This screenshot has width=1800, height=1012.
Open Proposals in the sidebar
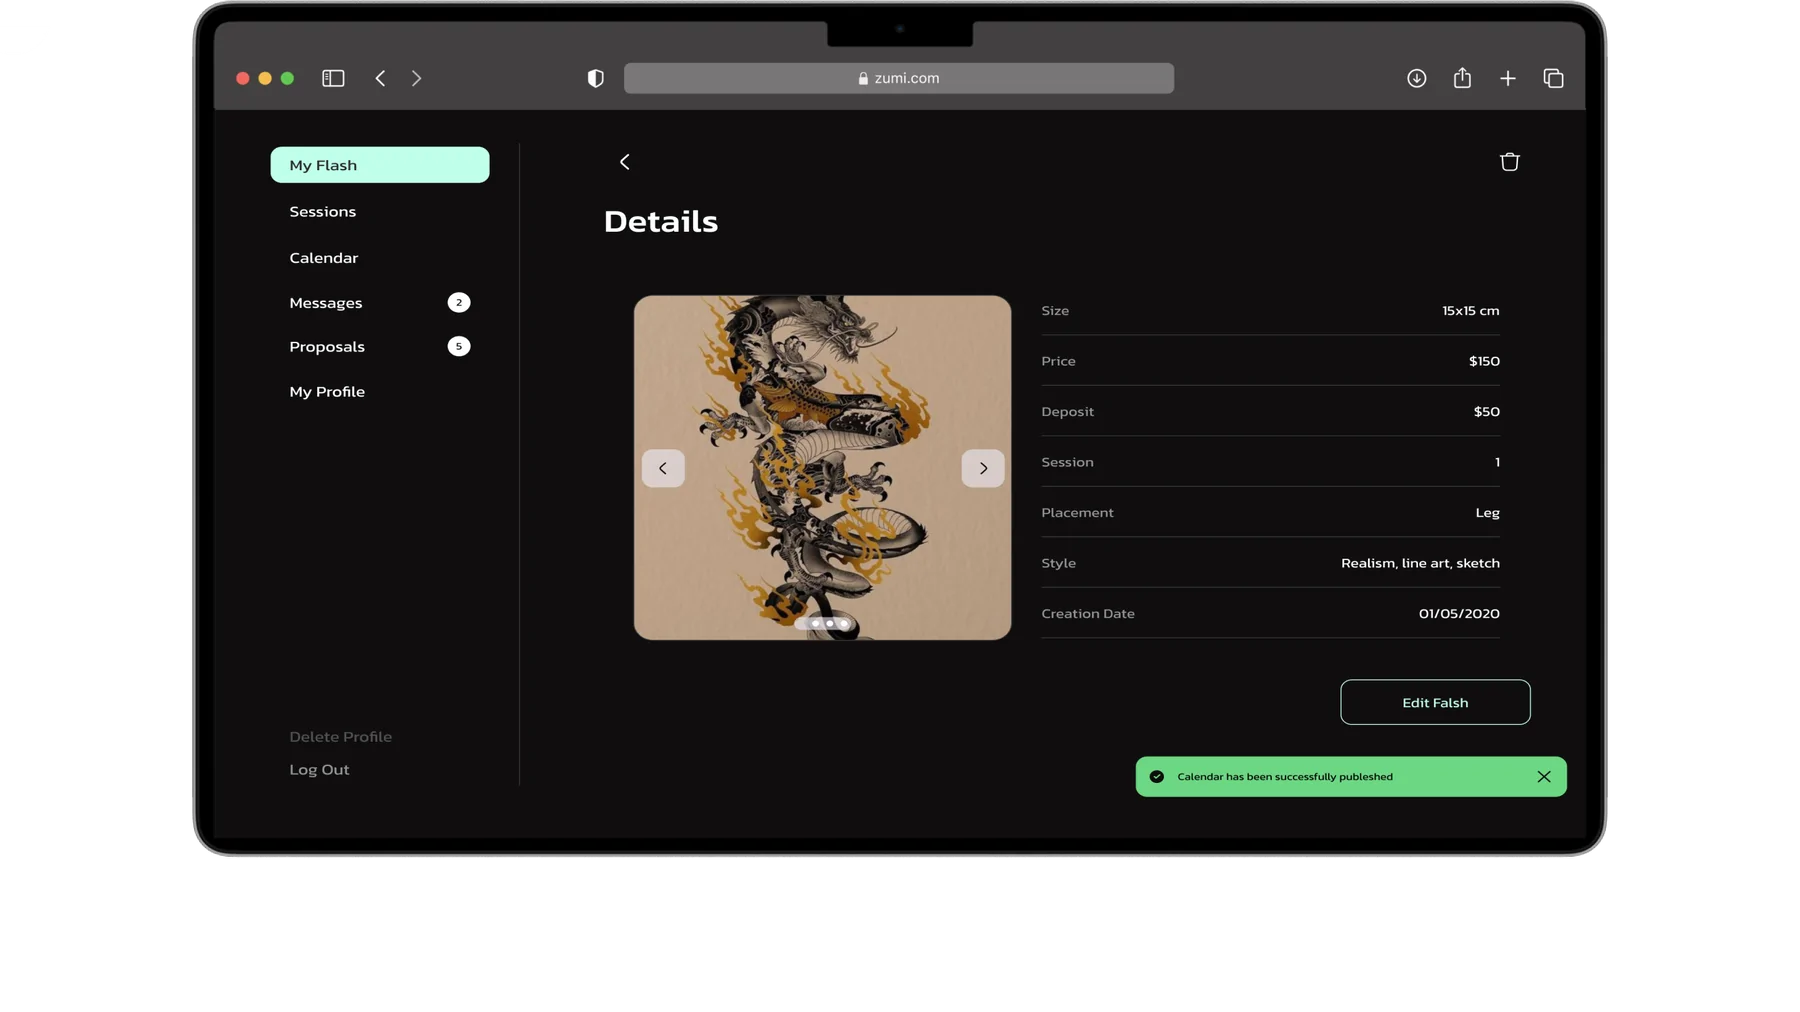coord(327,347)
